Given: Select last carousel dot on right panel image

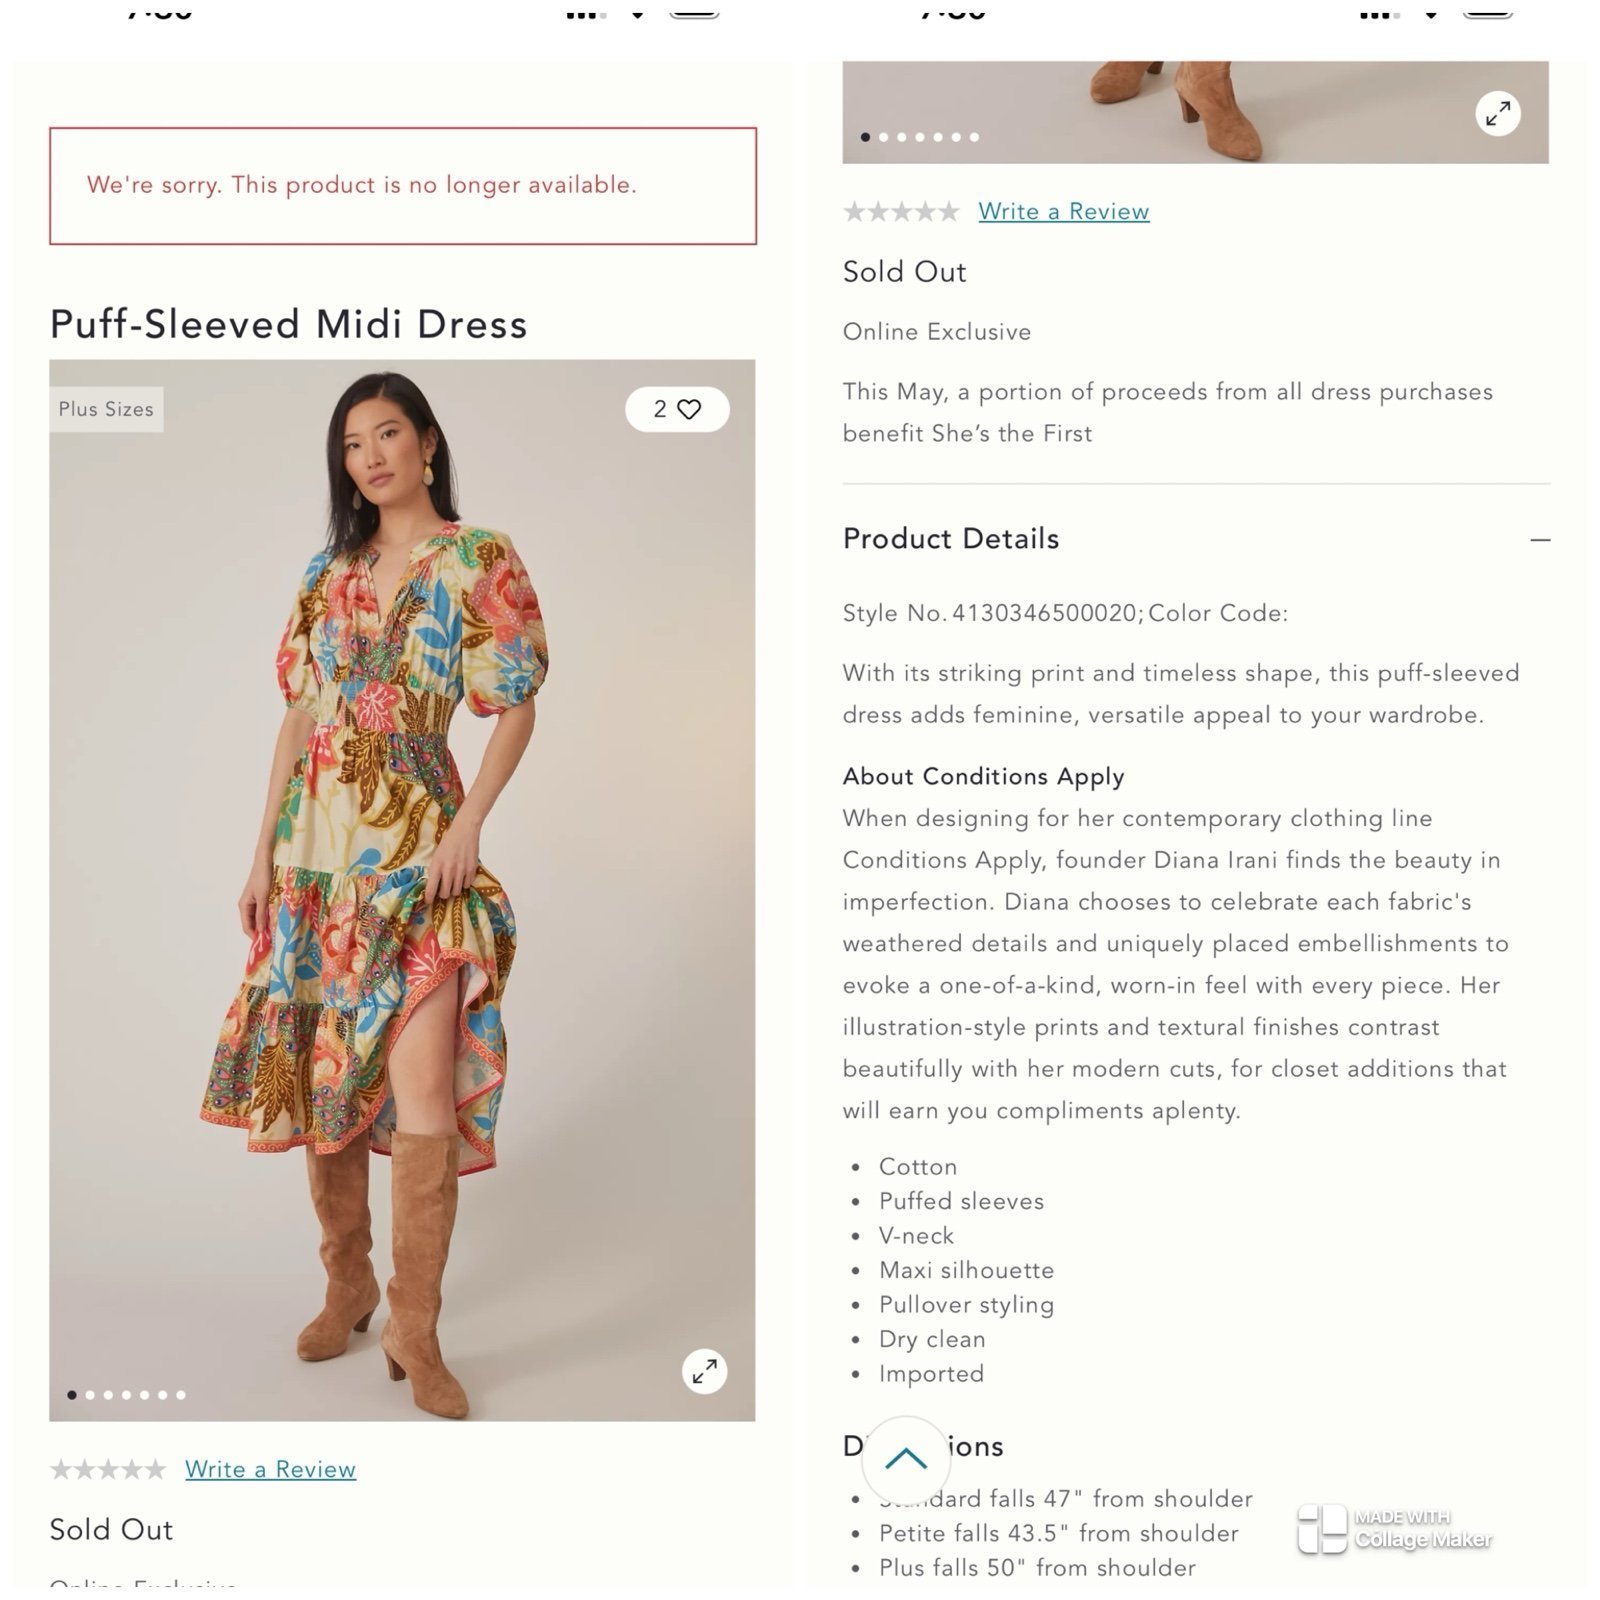Looking at the screenshot, I should coord(974,137).
